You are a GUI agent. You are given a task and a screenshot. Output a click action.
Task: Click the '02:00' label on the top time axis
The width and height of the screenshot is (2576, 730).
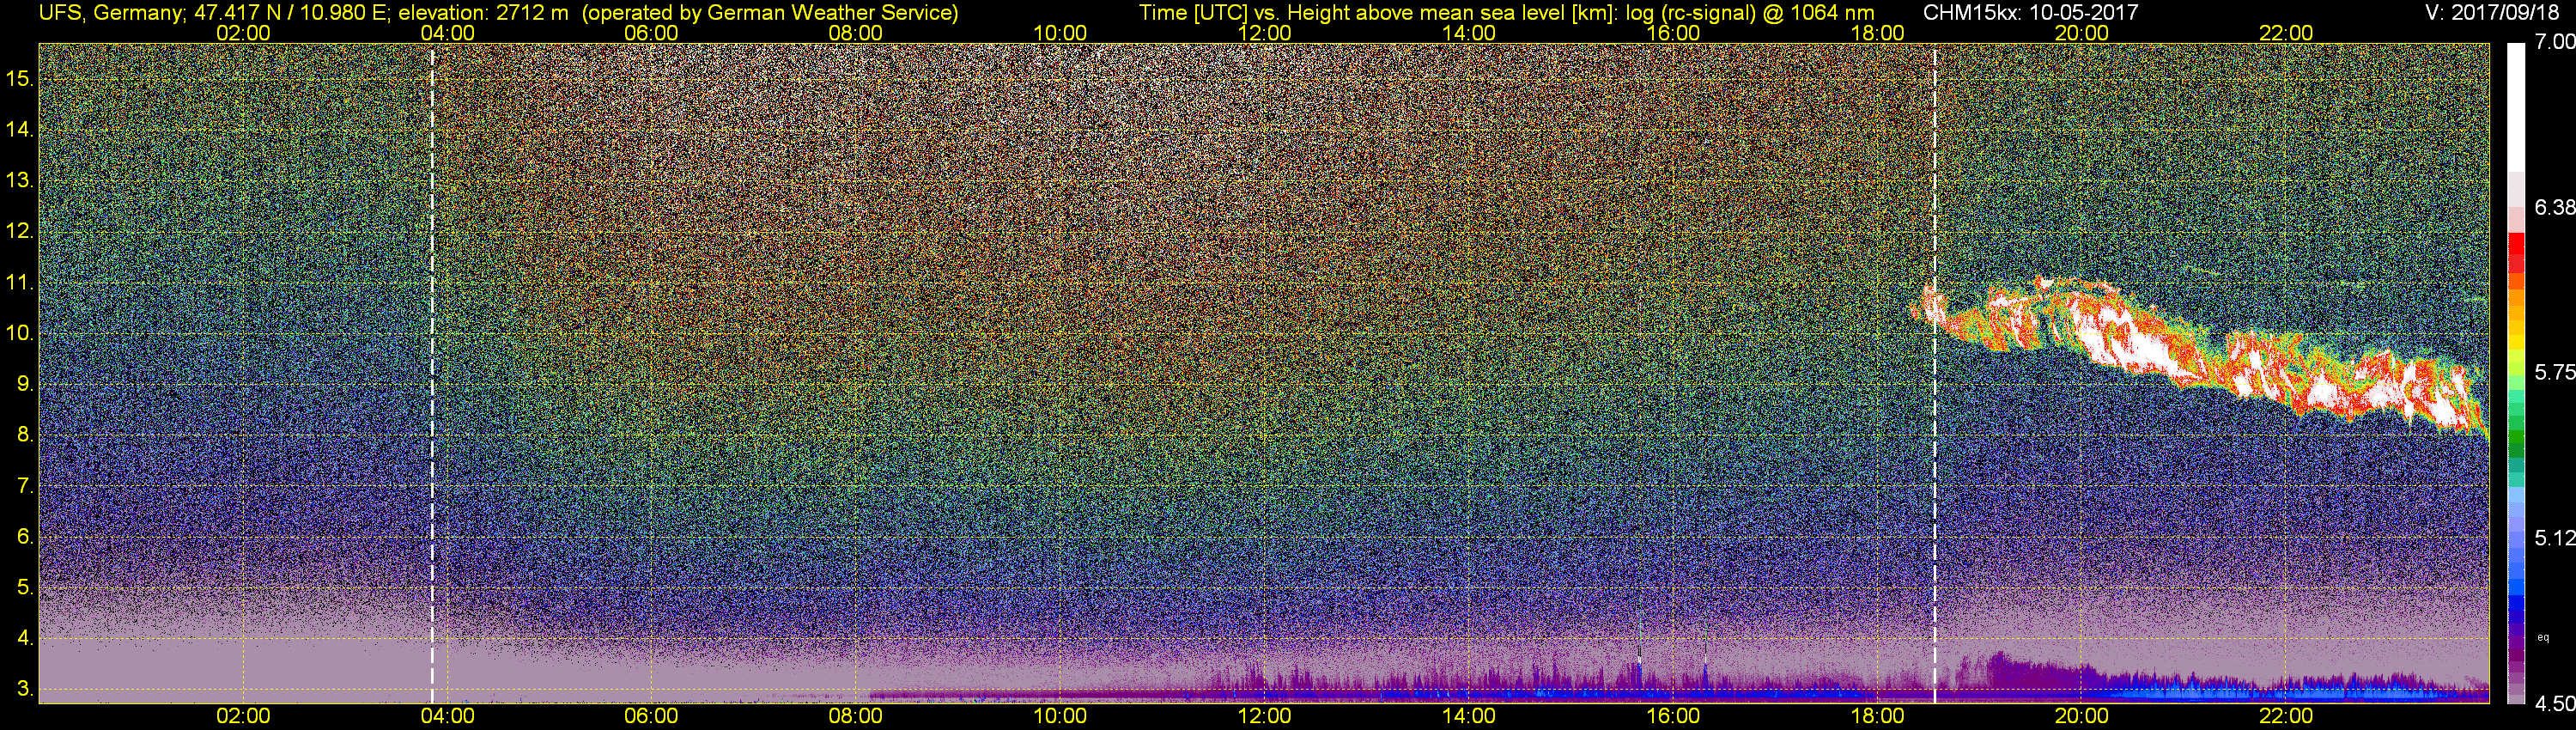243,33
